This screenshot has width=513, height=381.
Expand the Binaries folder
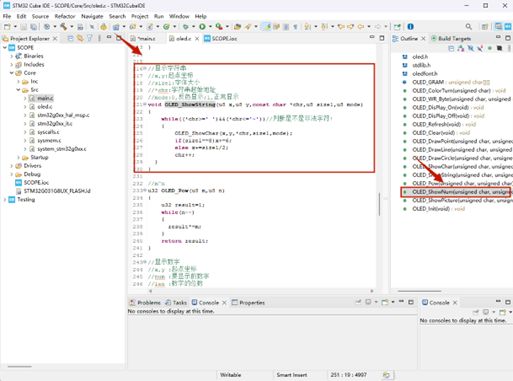click(x=12, y=56)
